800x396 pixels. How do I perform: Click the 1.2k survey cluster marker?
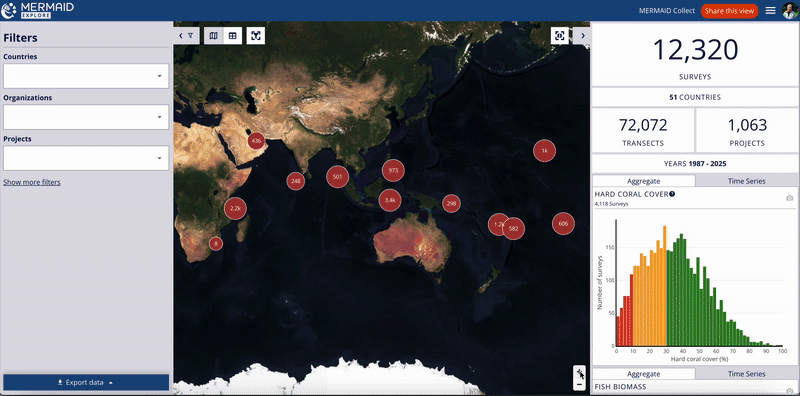tap(497, 224)
